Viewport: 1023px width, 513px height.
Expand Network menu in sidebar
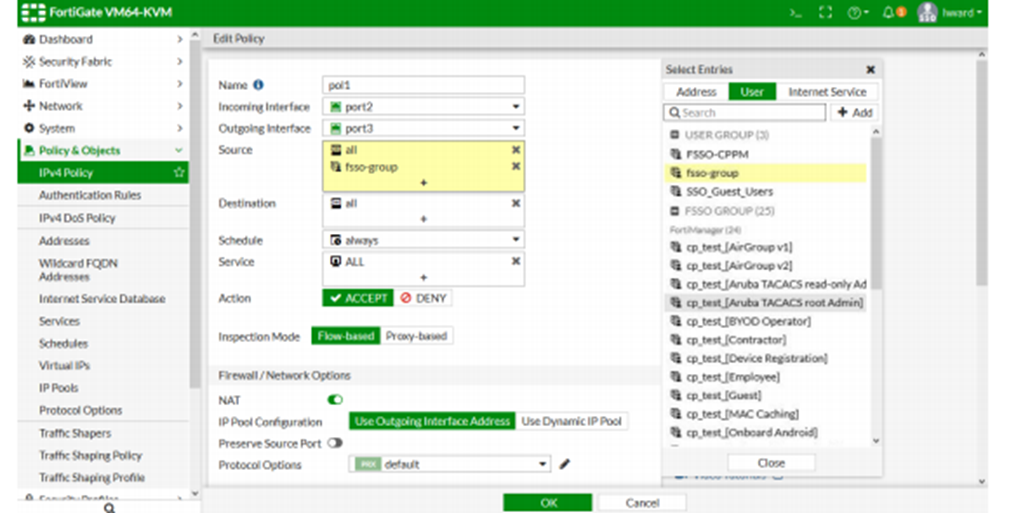click(103, 106)
